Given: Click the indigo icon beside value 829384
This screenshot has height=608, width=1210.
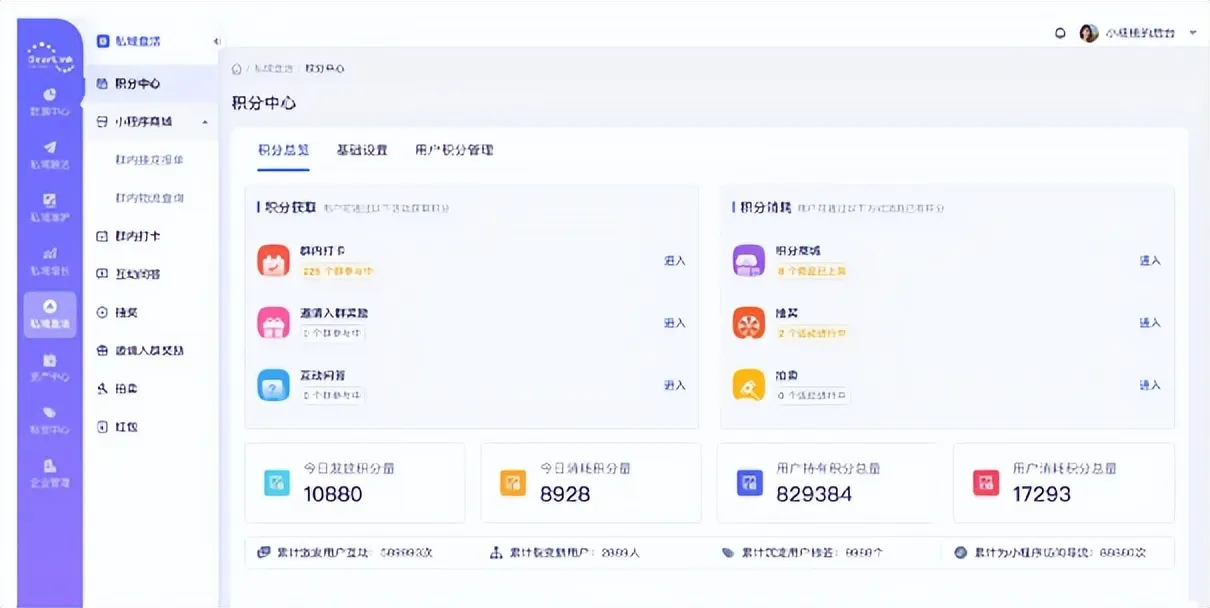Looking at the screenshot, I should (750, 483).
